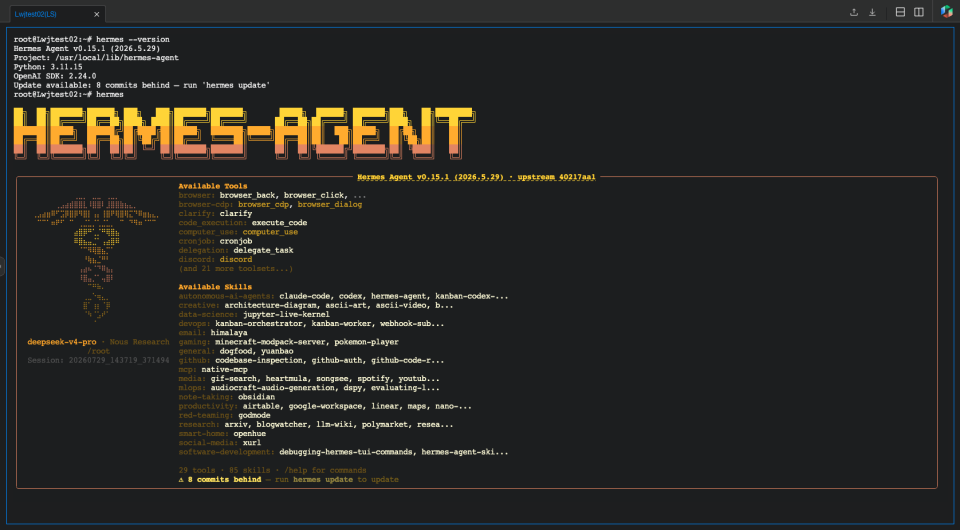Click the download file icon
960x530 pixels.
[872, 13]
